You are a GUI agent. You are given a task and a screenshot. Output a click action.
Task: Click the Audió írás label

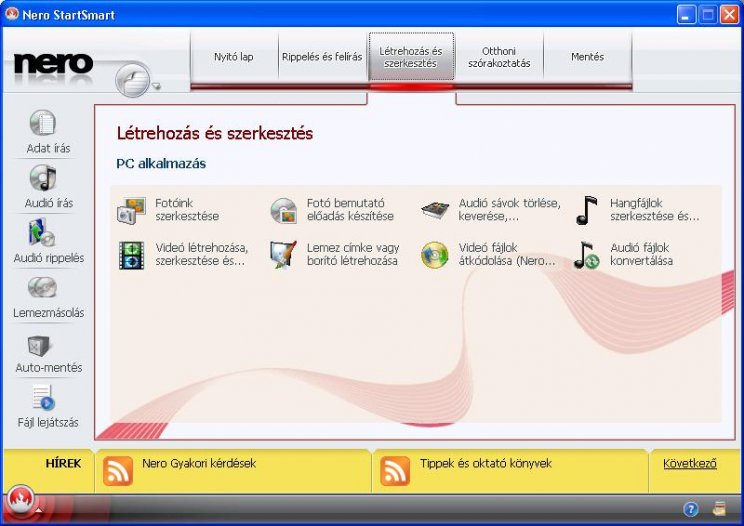tap(48, 203)
